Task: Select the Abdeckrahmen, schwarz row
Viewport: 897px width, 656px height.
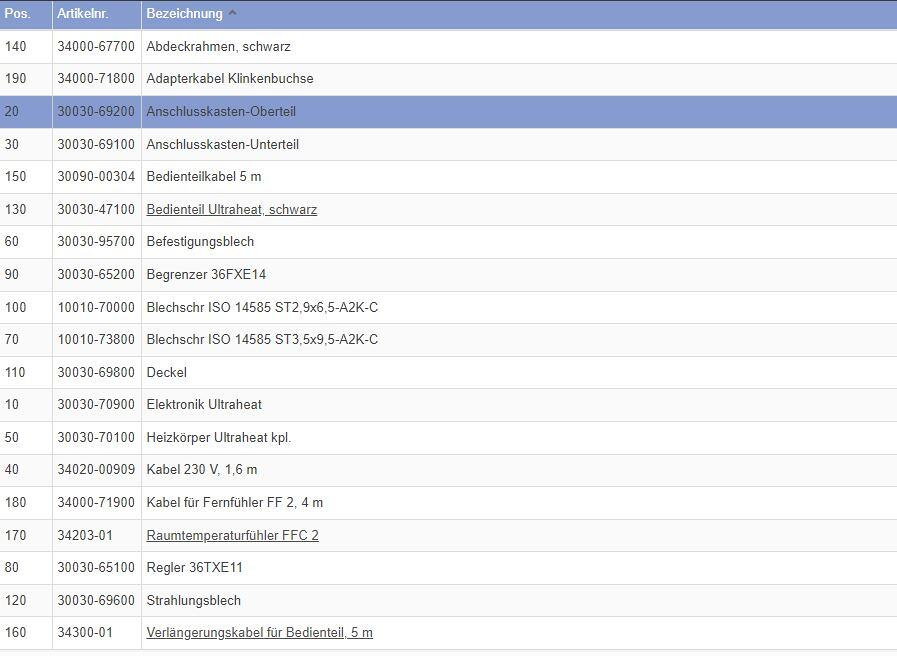Action: click(218, 47)
